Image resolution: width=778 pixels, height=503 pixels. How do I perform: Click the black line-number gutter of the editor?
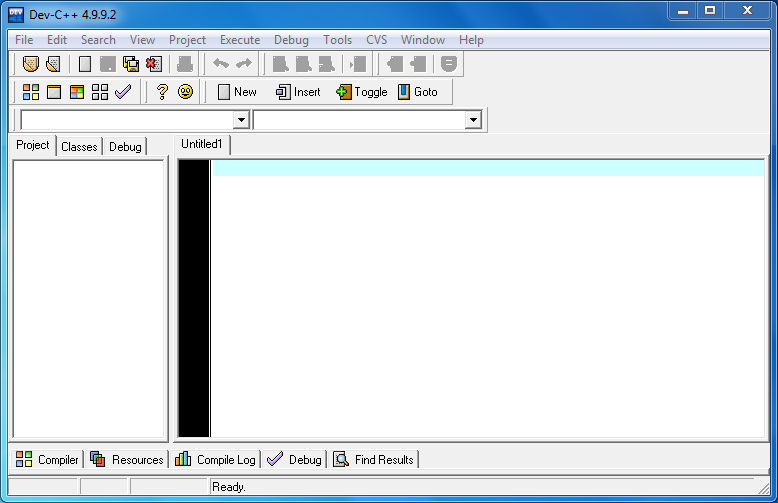click(x=194, y=299)
